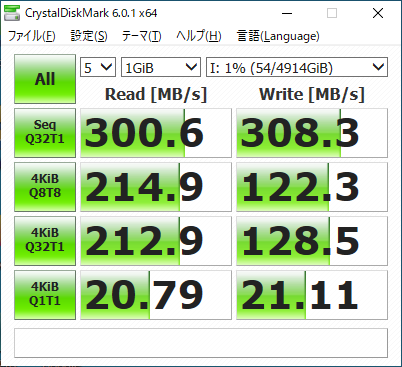
Task: Start the 4KiB Q8T8 test
Action: 45,187
